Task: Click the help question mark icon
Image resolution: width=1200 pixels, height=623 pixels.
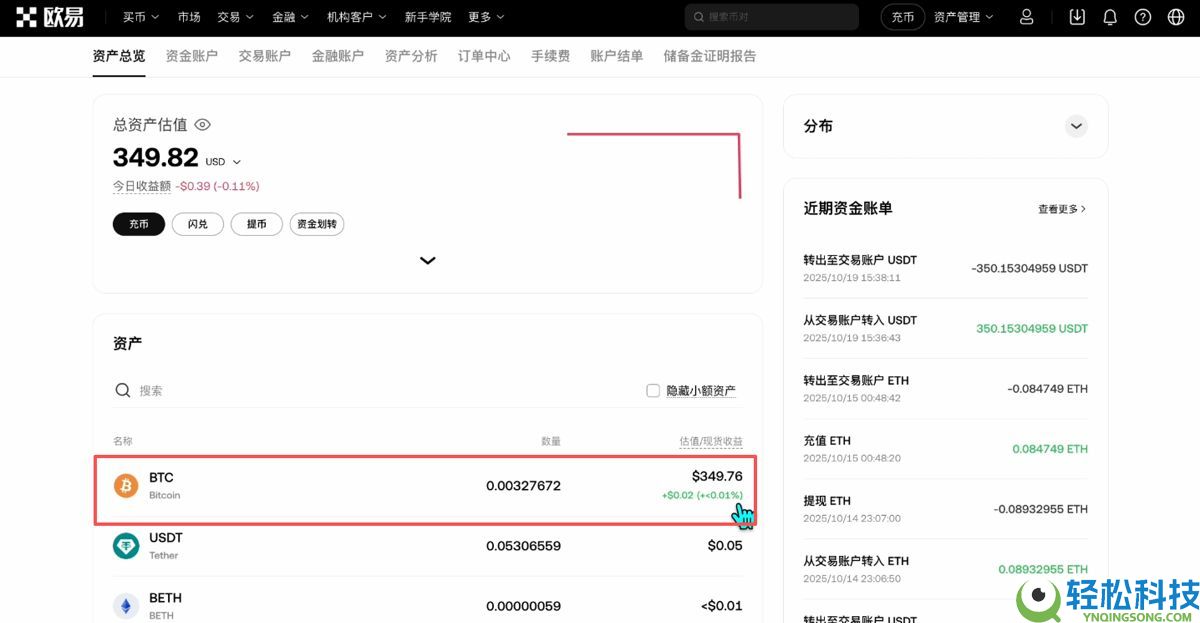Action: click(x=1144, y=16)
